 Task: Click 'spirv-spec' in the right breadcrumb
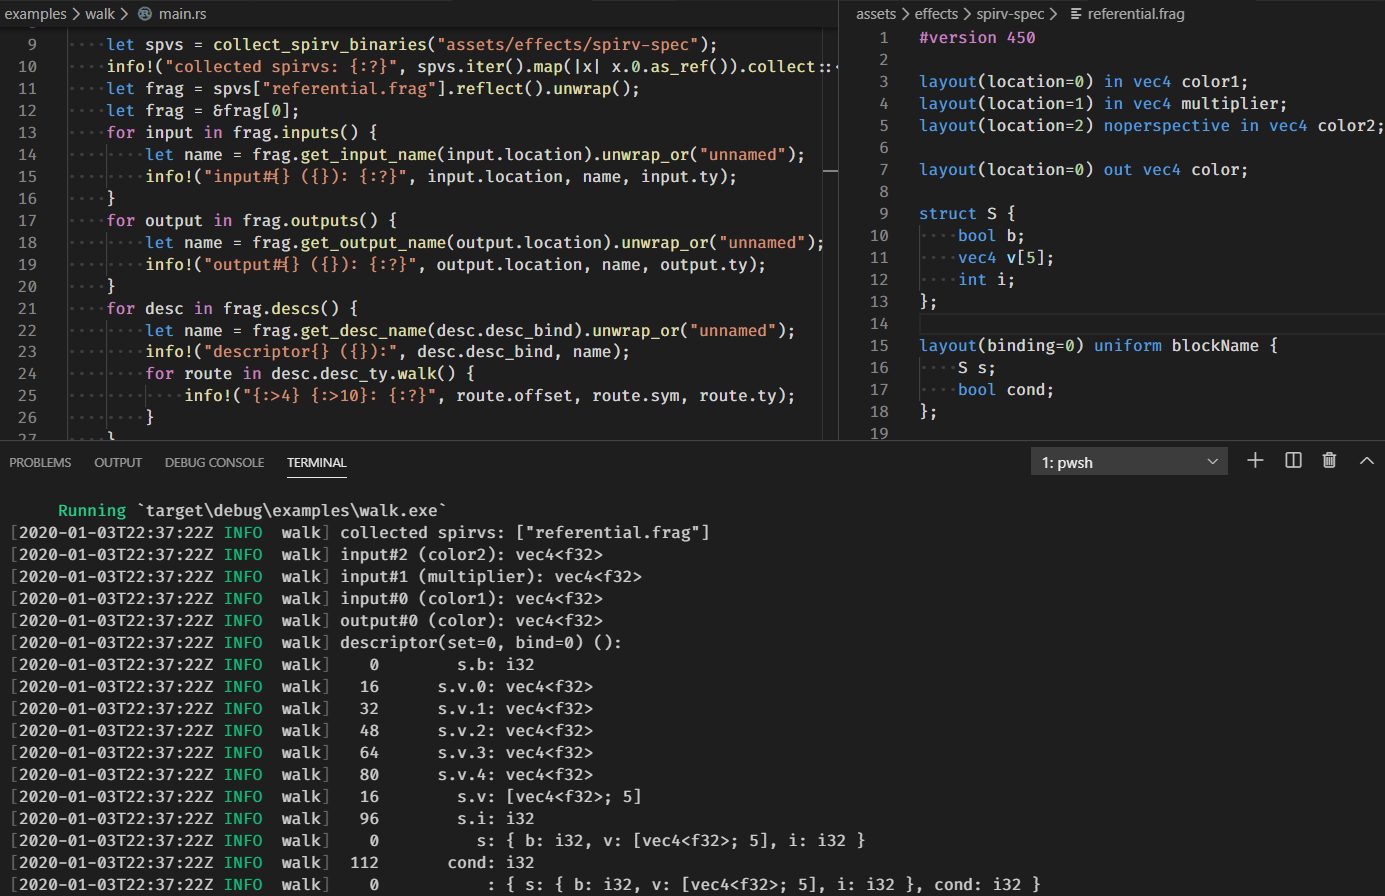click(1010, 14)
